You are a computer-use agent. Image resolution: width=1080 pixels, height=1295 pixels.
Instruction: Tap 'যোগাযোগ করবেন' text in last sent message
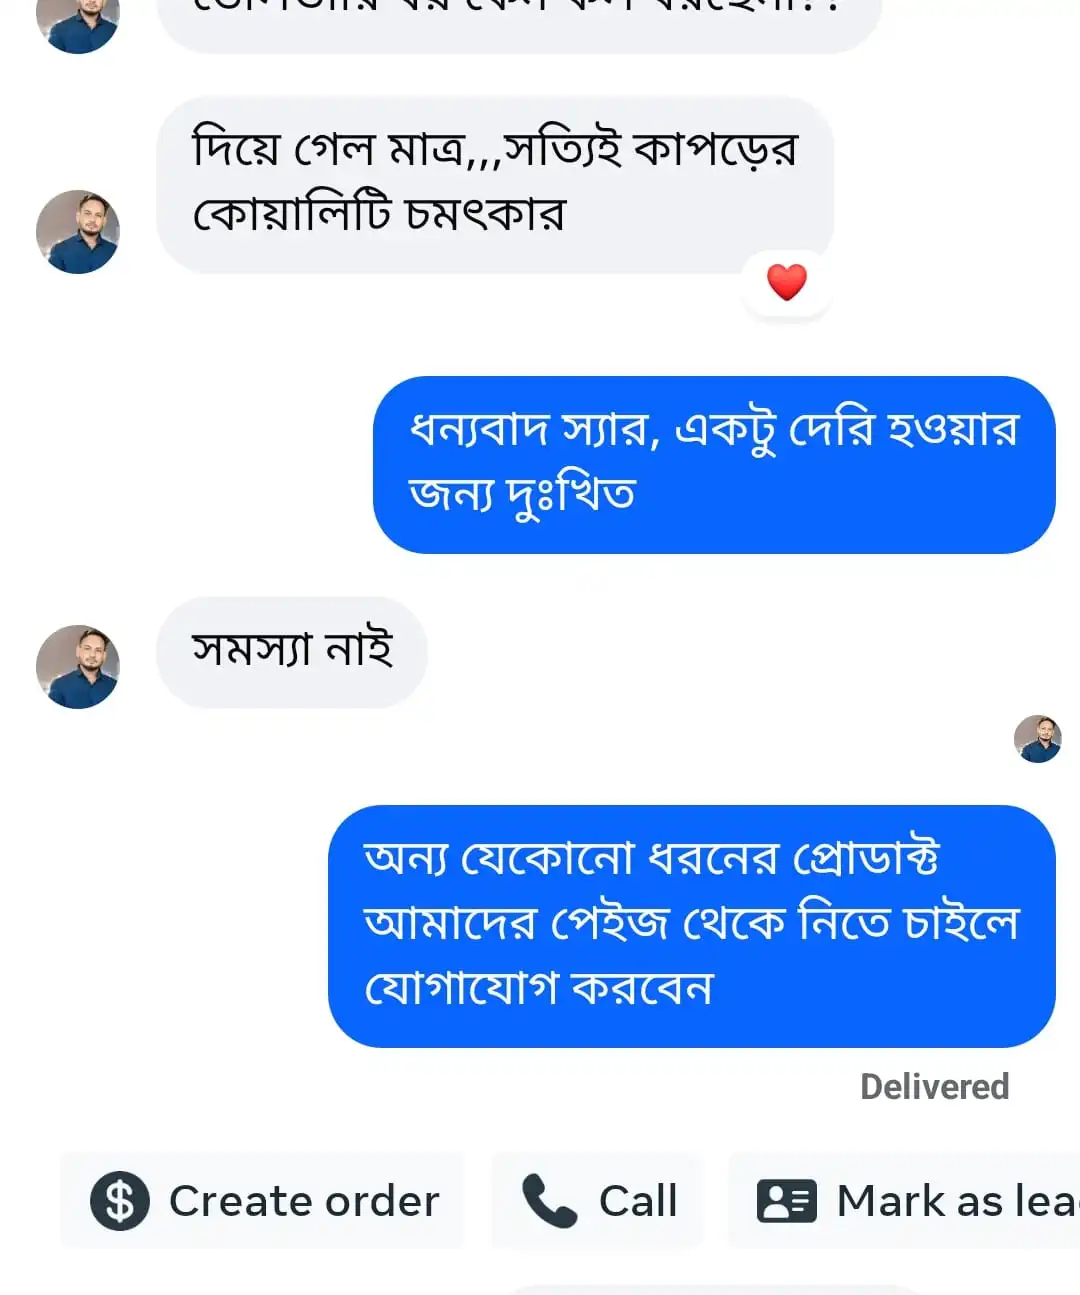click(x=539, y=989)
